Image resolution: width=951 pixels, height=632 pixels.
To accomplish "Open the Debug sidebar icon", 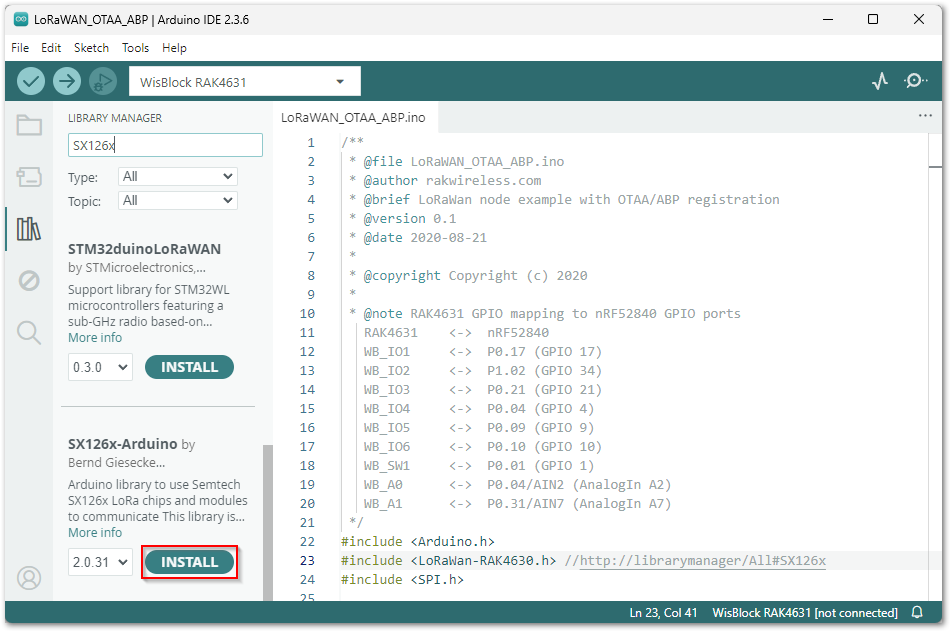I will [x=29, y=281].
